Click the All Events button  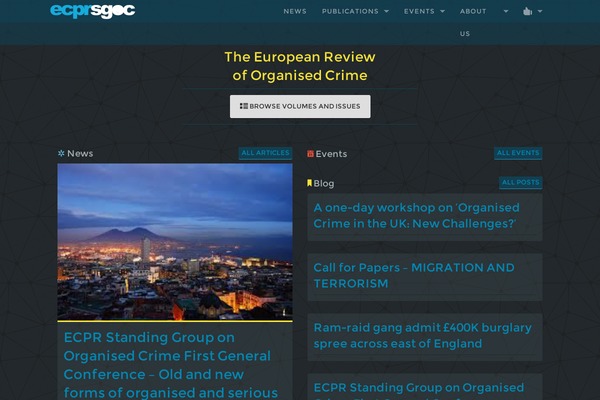pyautogui.click(x=518, y=153)
